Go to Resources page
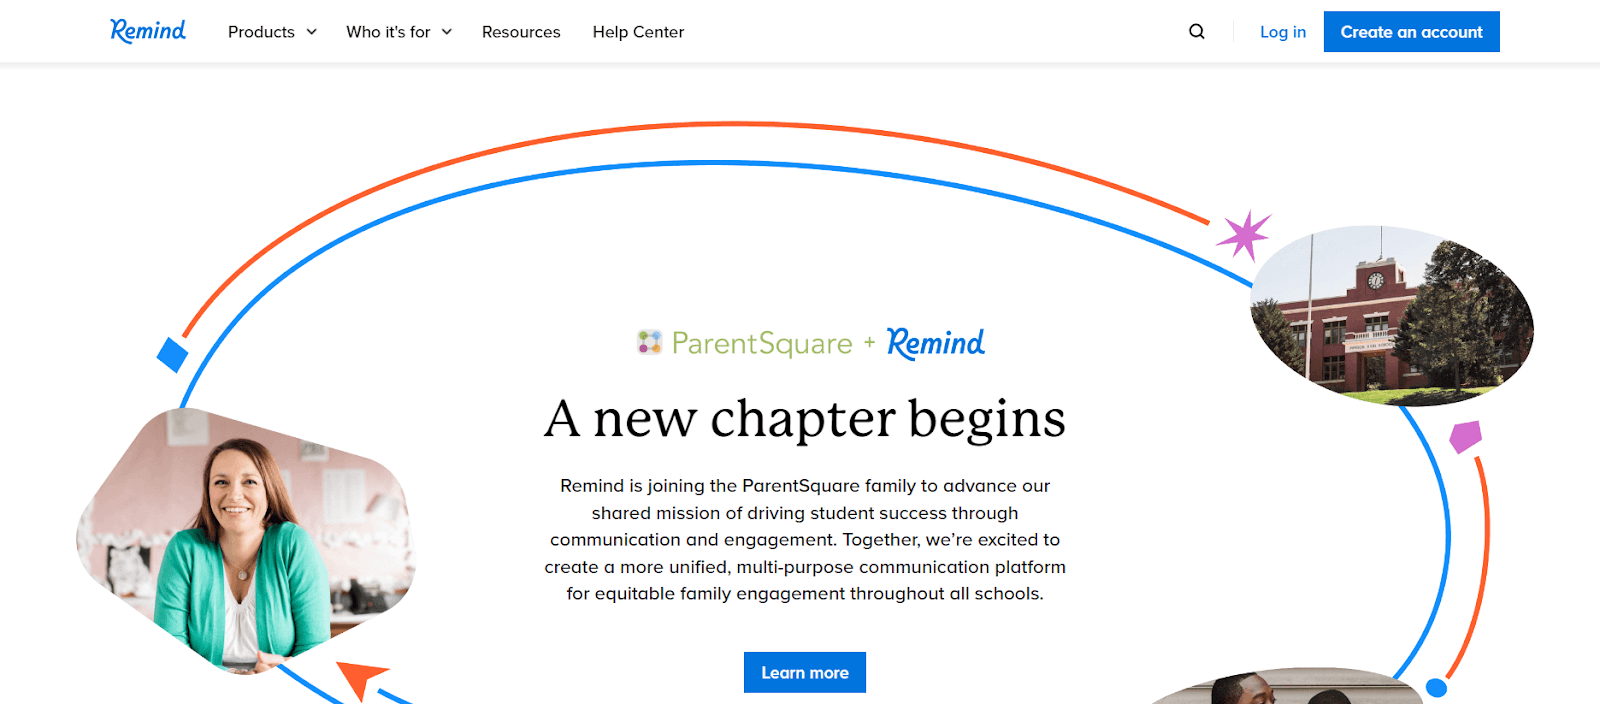Image resolution: width=1600 pixels, height=704 pixels. [x=521, y=32]
